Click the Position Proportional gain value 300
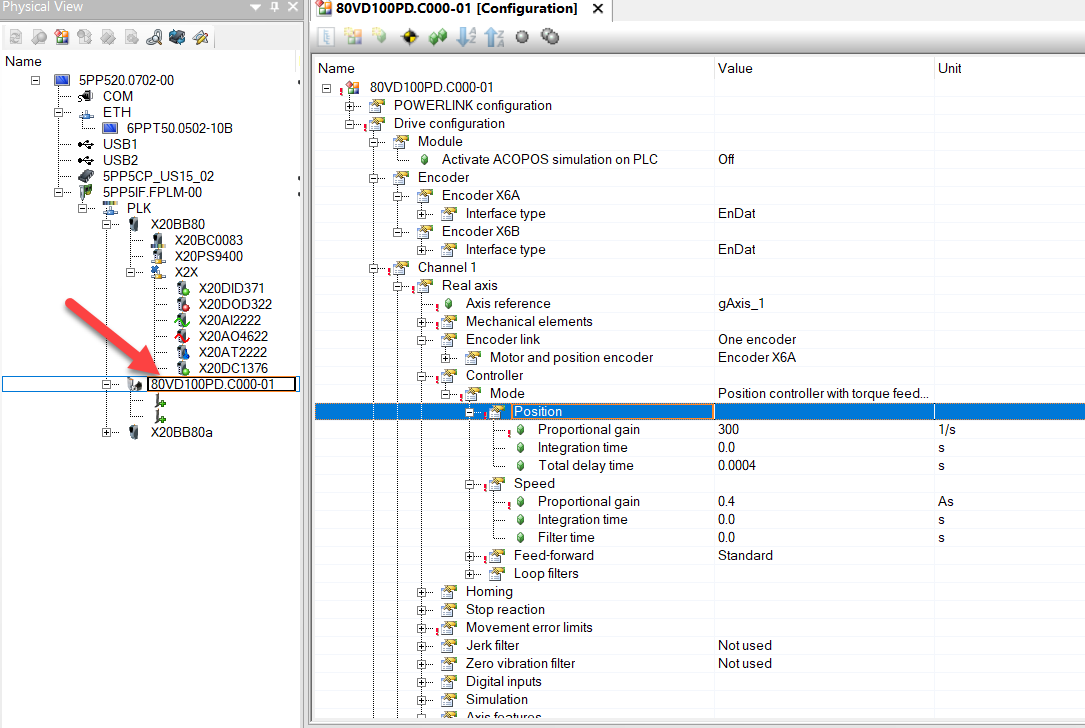This screenshot has width=1085, height=728. (729, 430)
